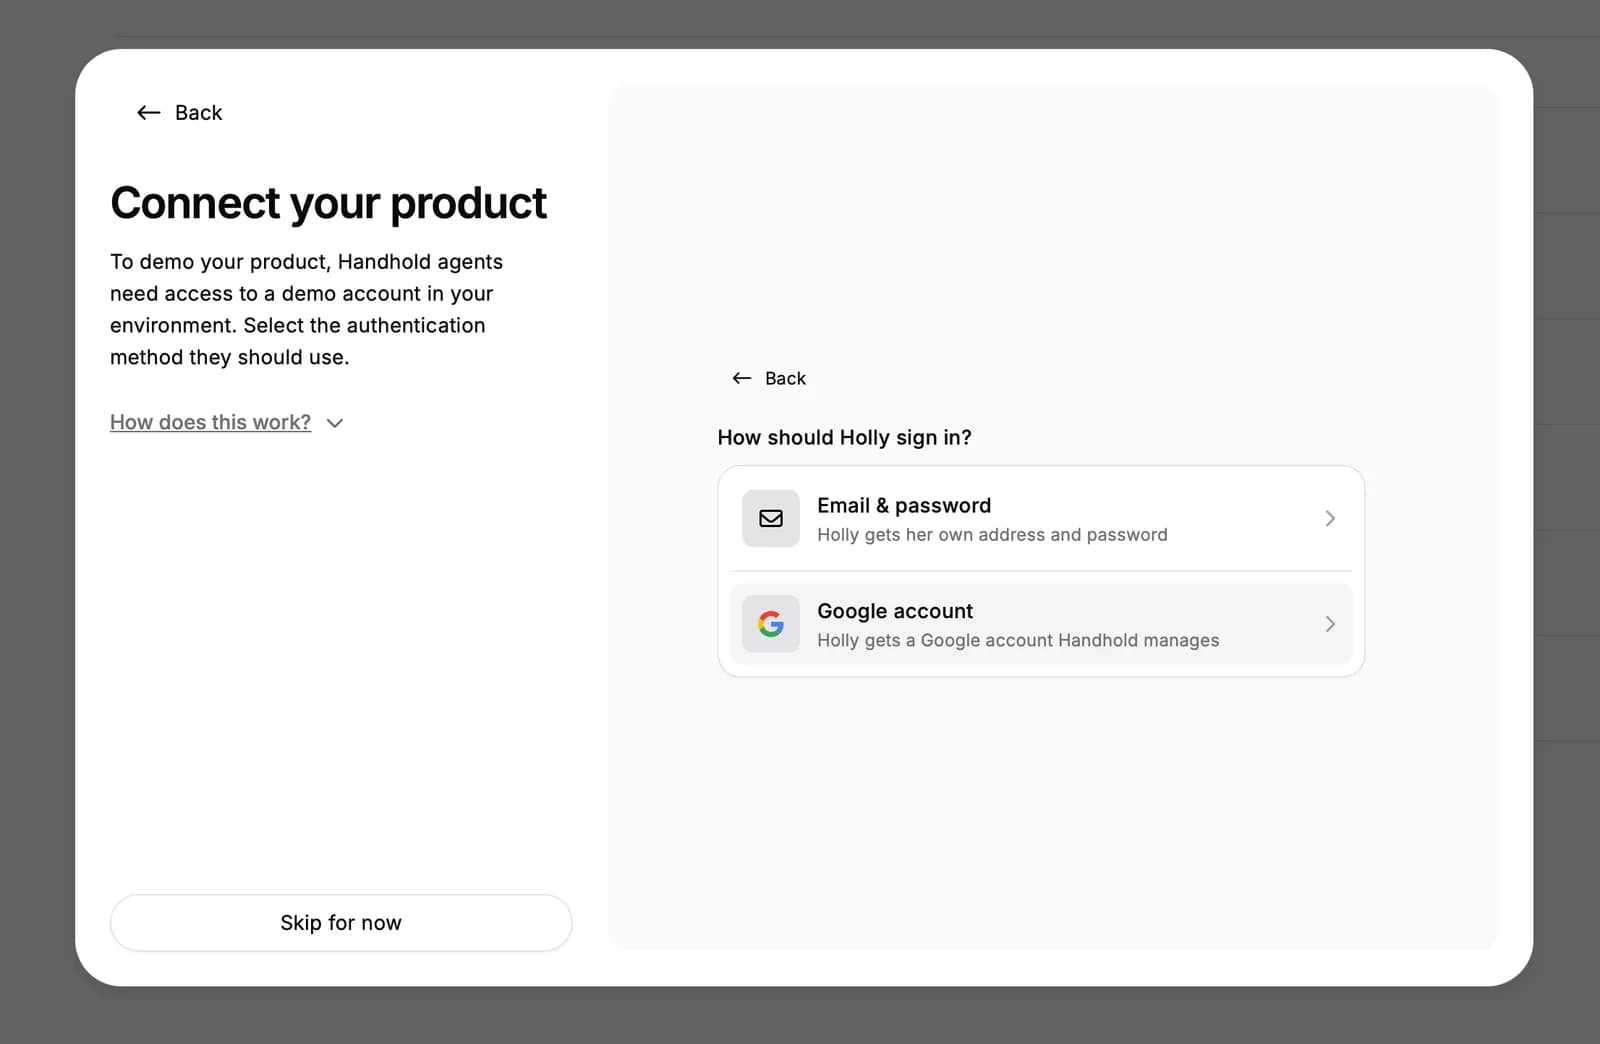Screen dimensions: 1600x1044
Task: Click the envelope icon for Email & password
Action: coord(771,518)
